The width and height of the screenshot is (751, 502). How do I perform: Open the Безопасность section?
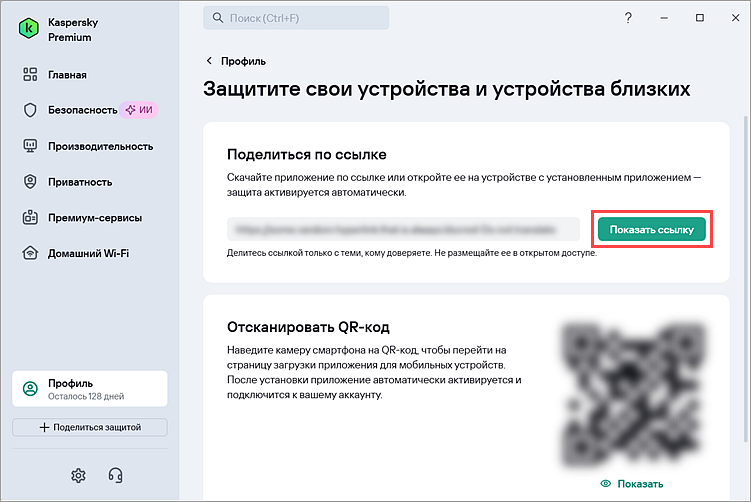[82, 110]
